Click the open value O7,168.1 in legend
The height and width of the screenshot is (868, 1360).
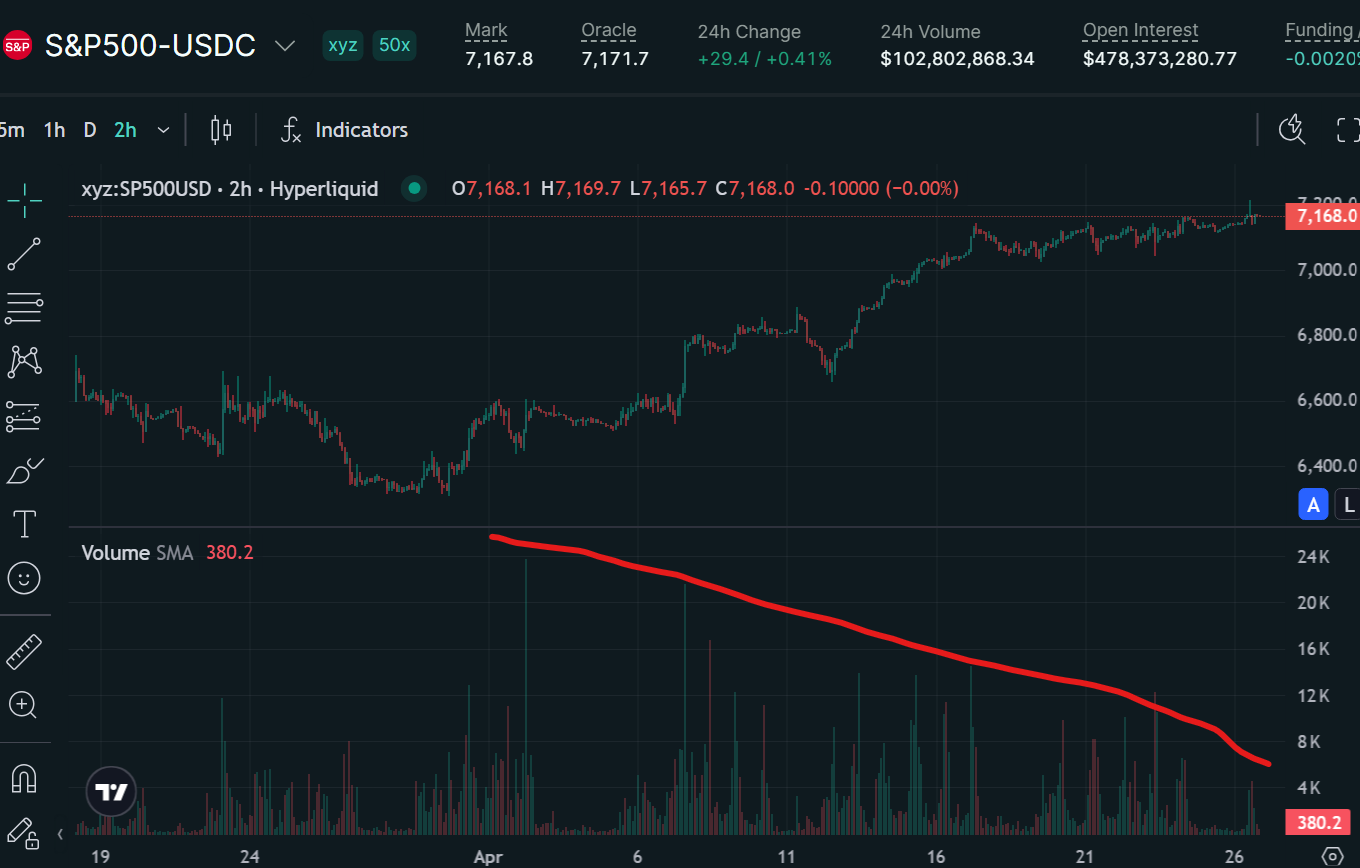[x=493, y=188]
